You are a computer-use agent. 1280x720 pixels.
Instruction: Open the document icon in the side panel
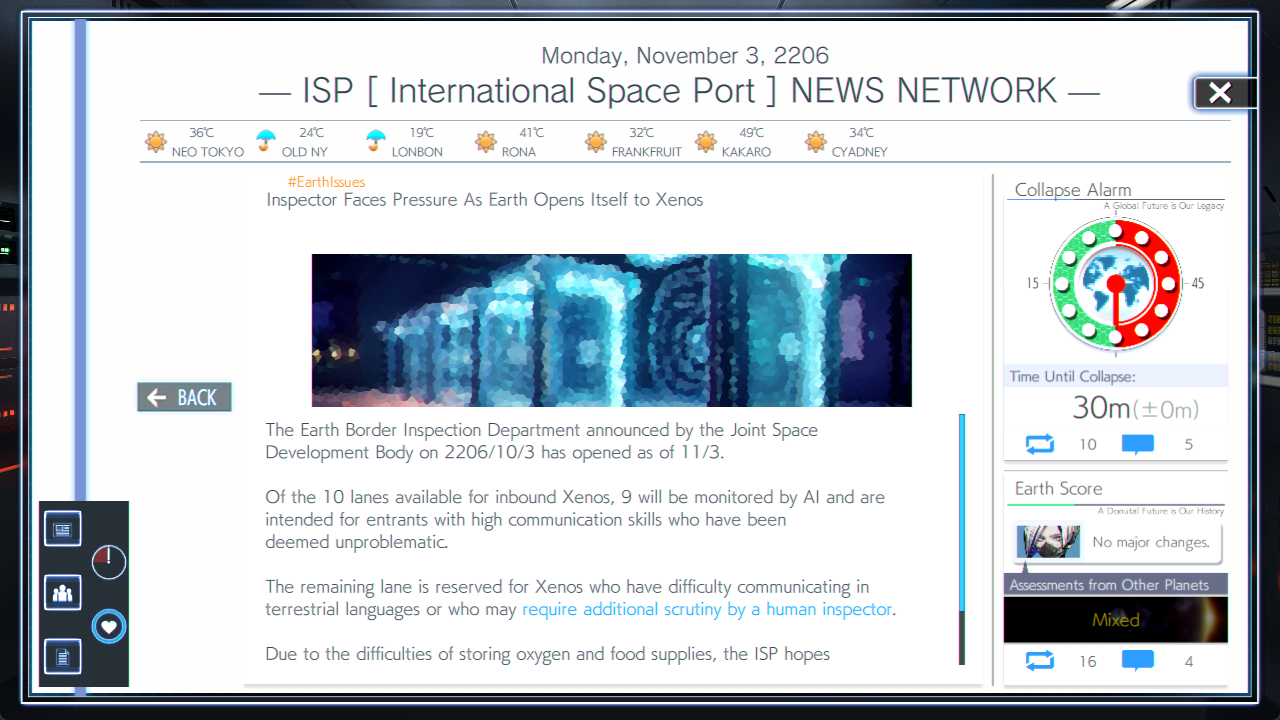pos(62,657)
